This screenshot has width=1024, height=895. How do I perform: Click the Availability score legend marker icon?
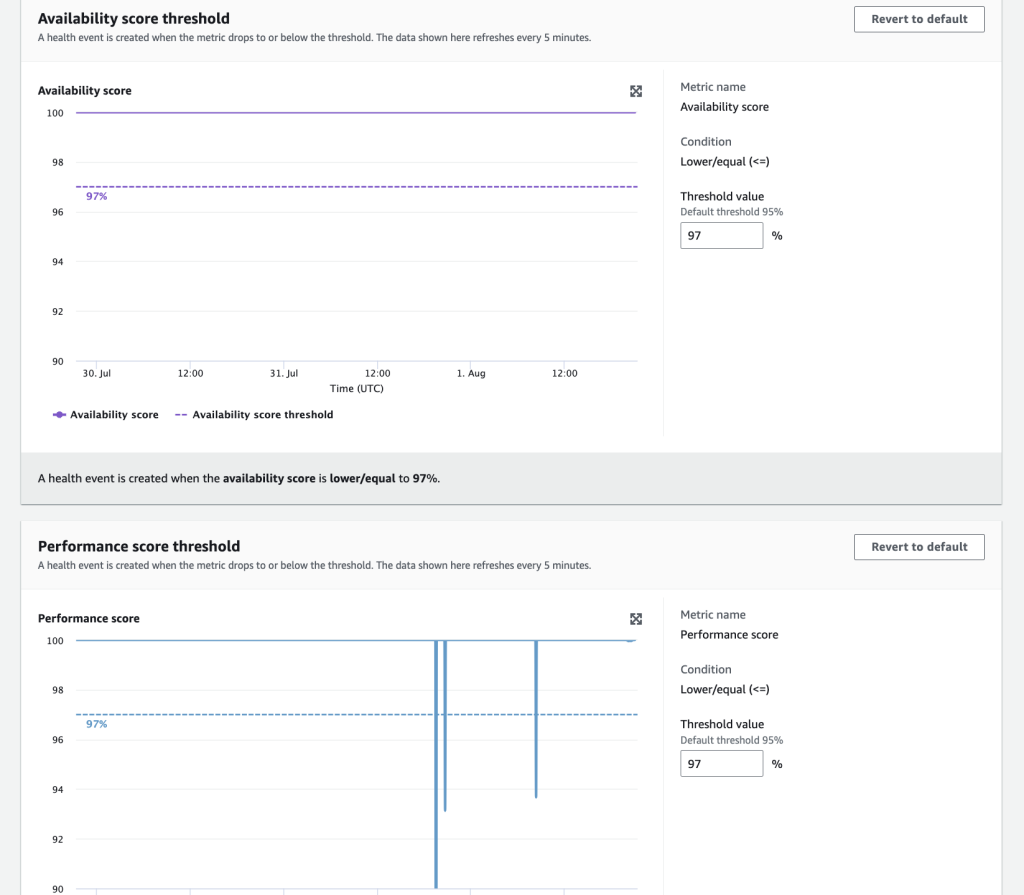pyautogui.click(x=60, y=414)
